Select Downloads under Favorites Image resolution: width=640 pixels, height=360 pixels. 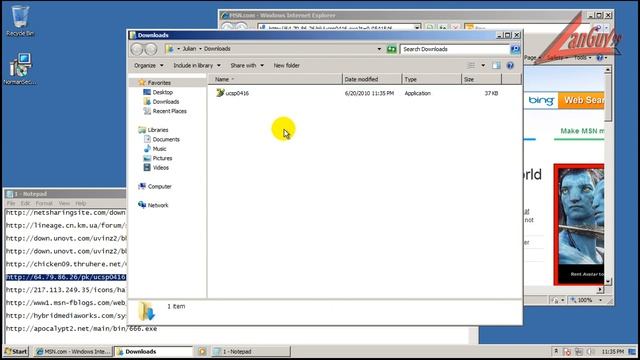click(x=166, y=102)
